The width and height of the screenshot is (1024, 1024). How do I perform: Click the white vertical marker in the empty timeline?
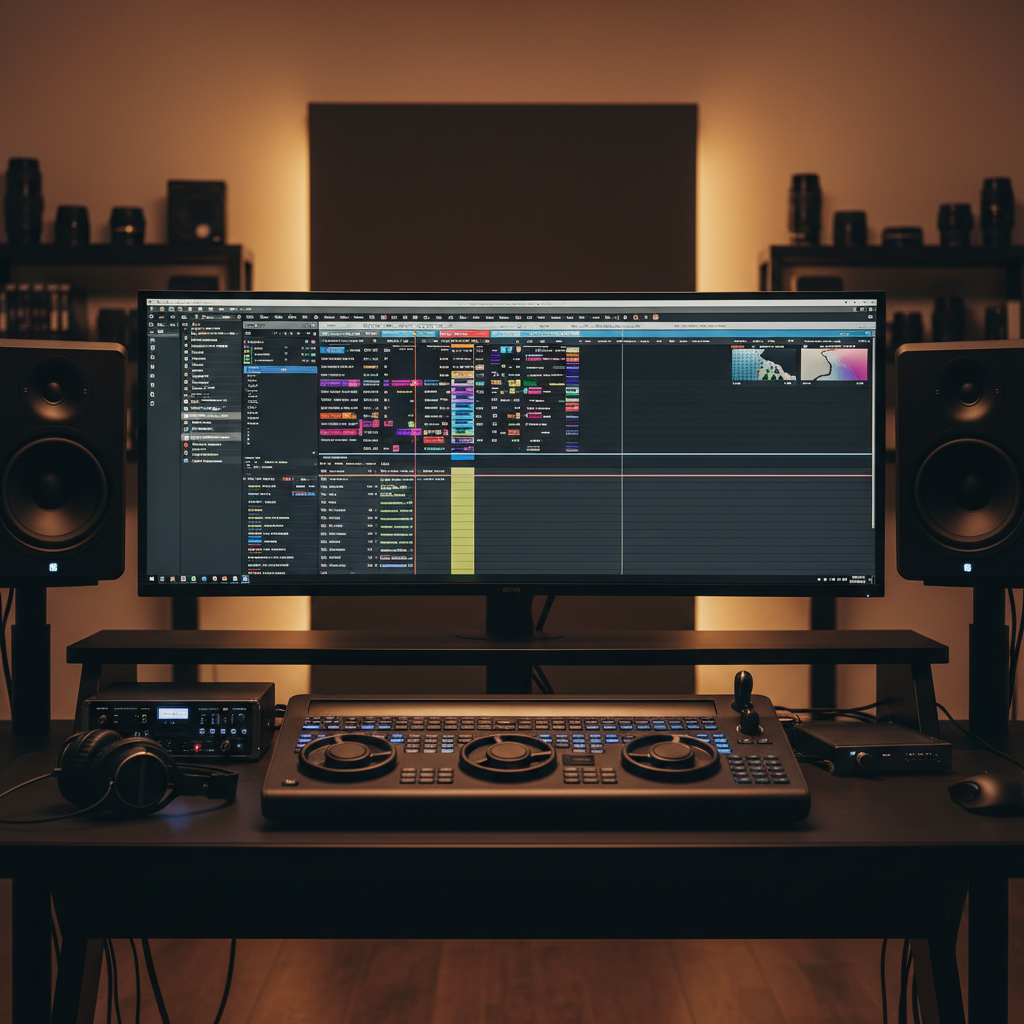[622, 452]
